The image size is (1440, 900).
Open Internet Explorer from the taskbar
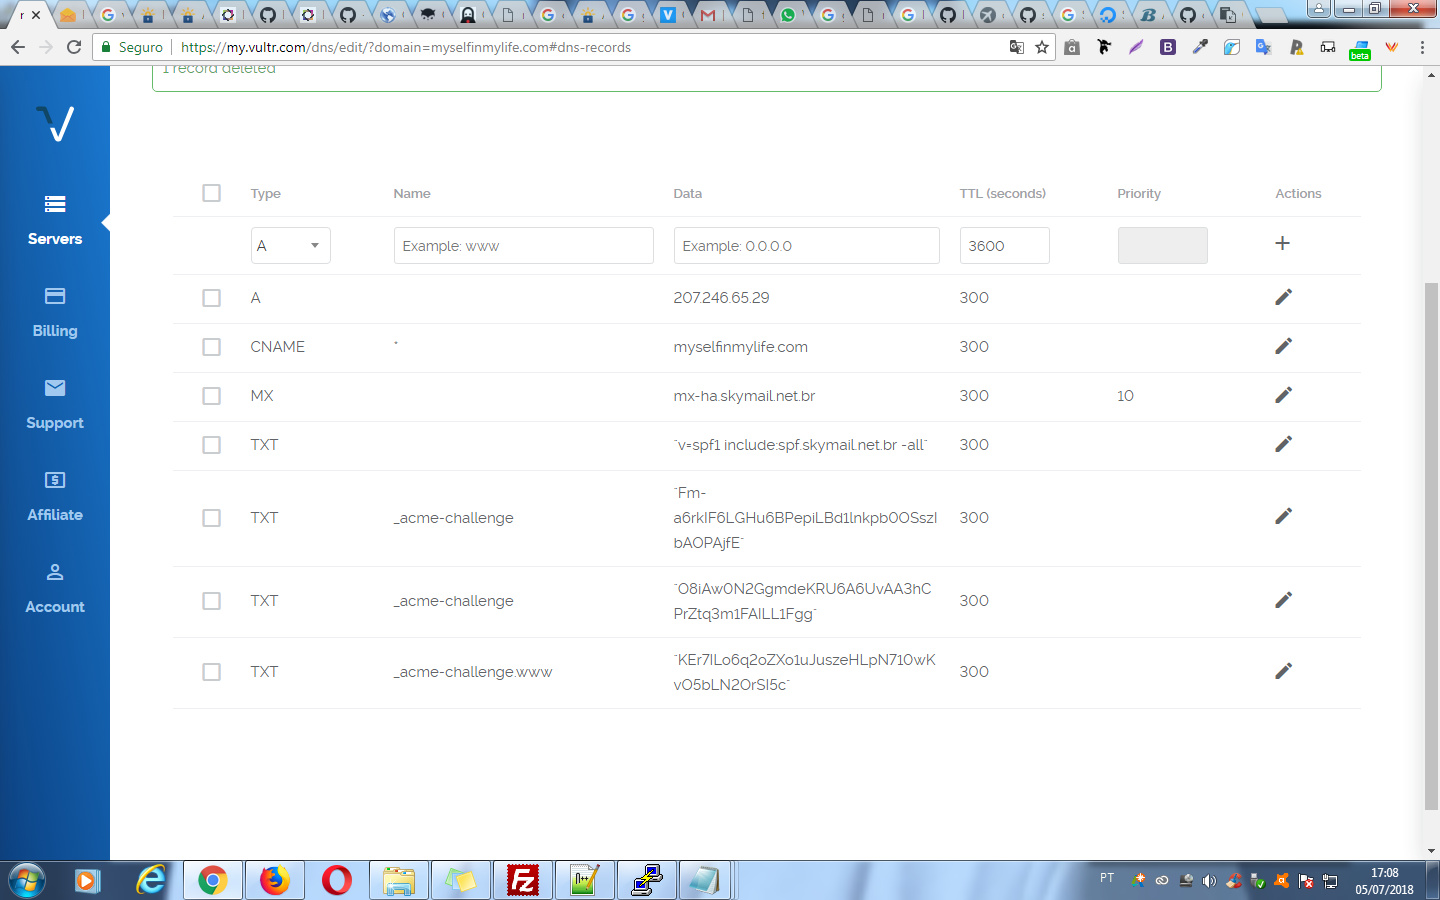pyautogui.click(x=151, y=880)
